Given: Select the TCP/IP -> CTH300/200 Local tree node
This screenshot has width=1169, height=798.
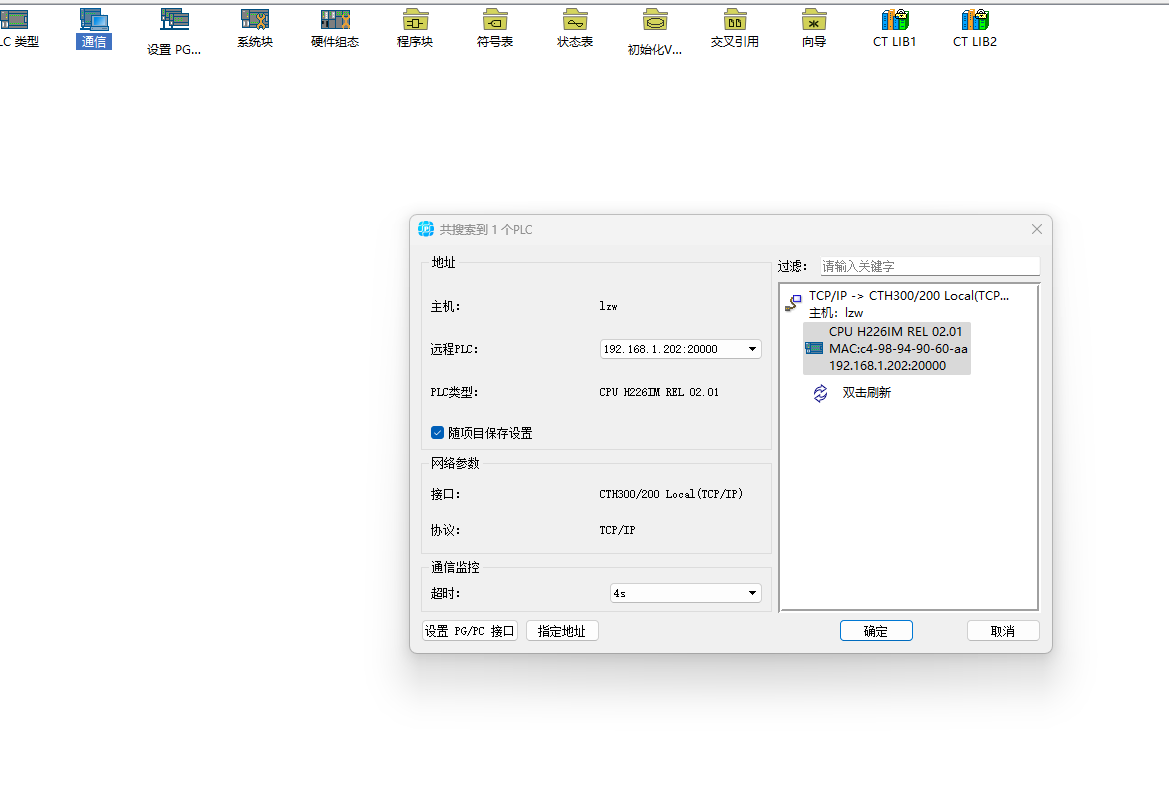Looking at the screenshot, I should [x=909, y=296].
